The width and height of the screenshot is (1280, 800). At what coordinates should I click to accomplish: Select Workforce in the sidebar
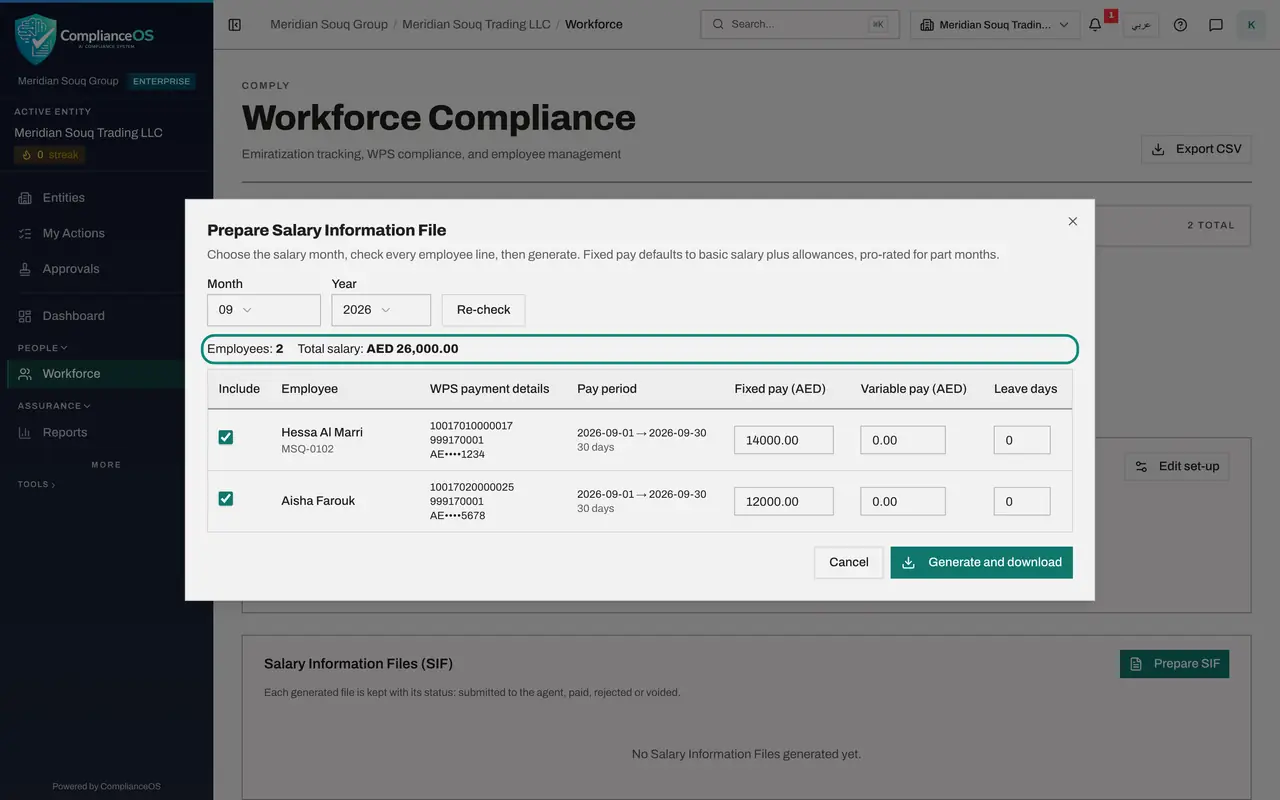pyautogui.click(x=106, y=374)
